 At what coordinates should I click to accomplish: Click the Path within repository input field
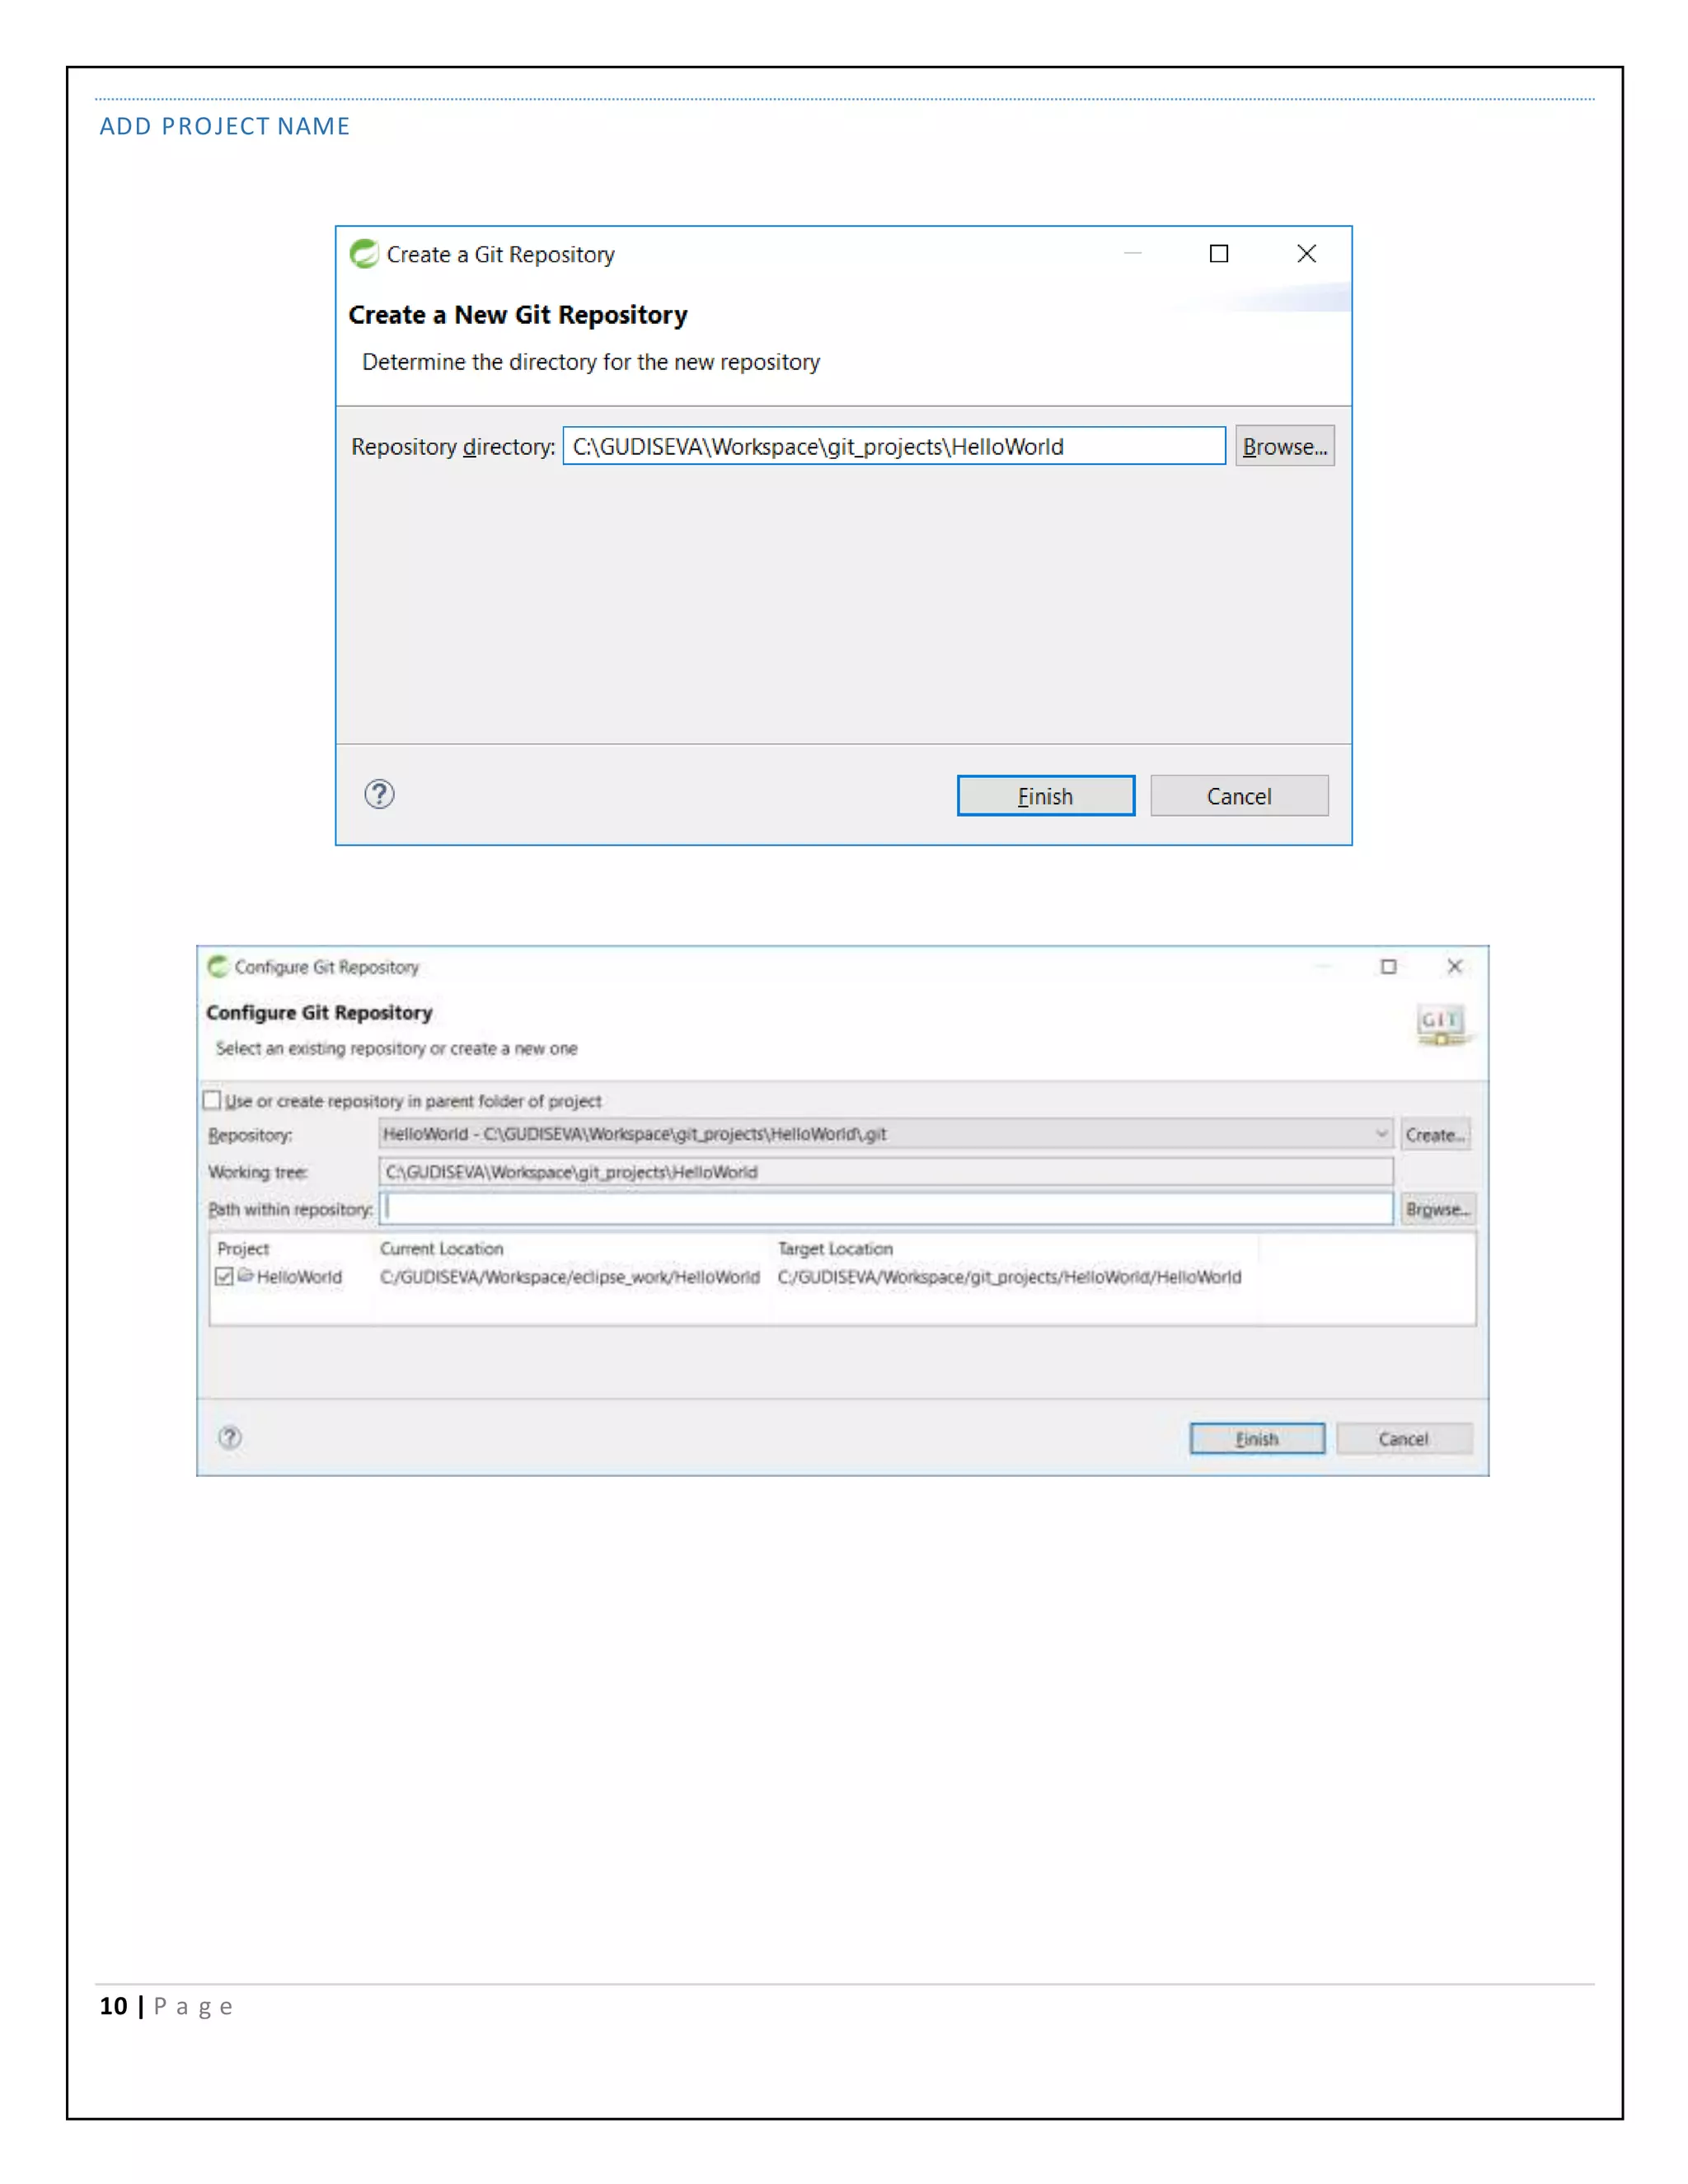tap(885, 1209)
